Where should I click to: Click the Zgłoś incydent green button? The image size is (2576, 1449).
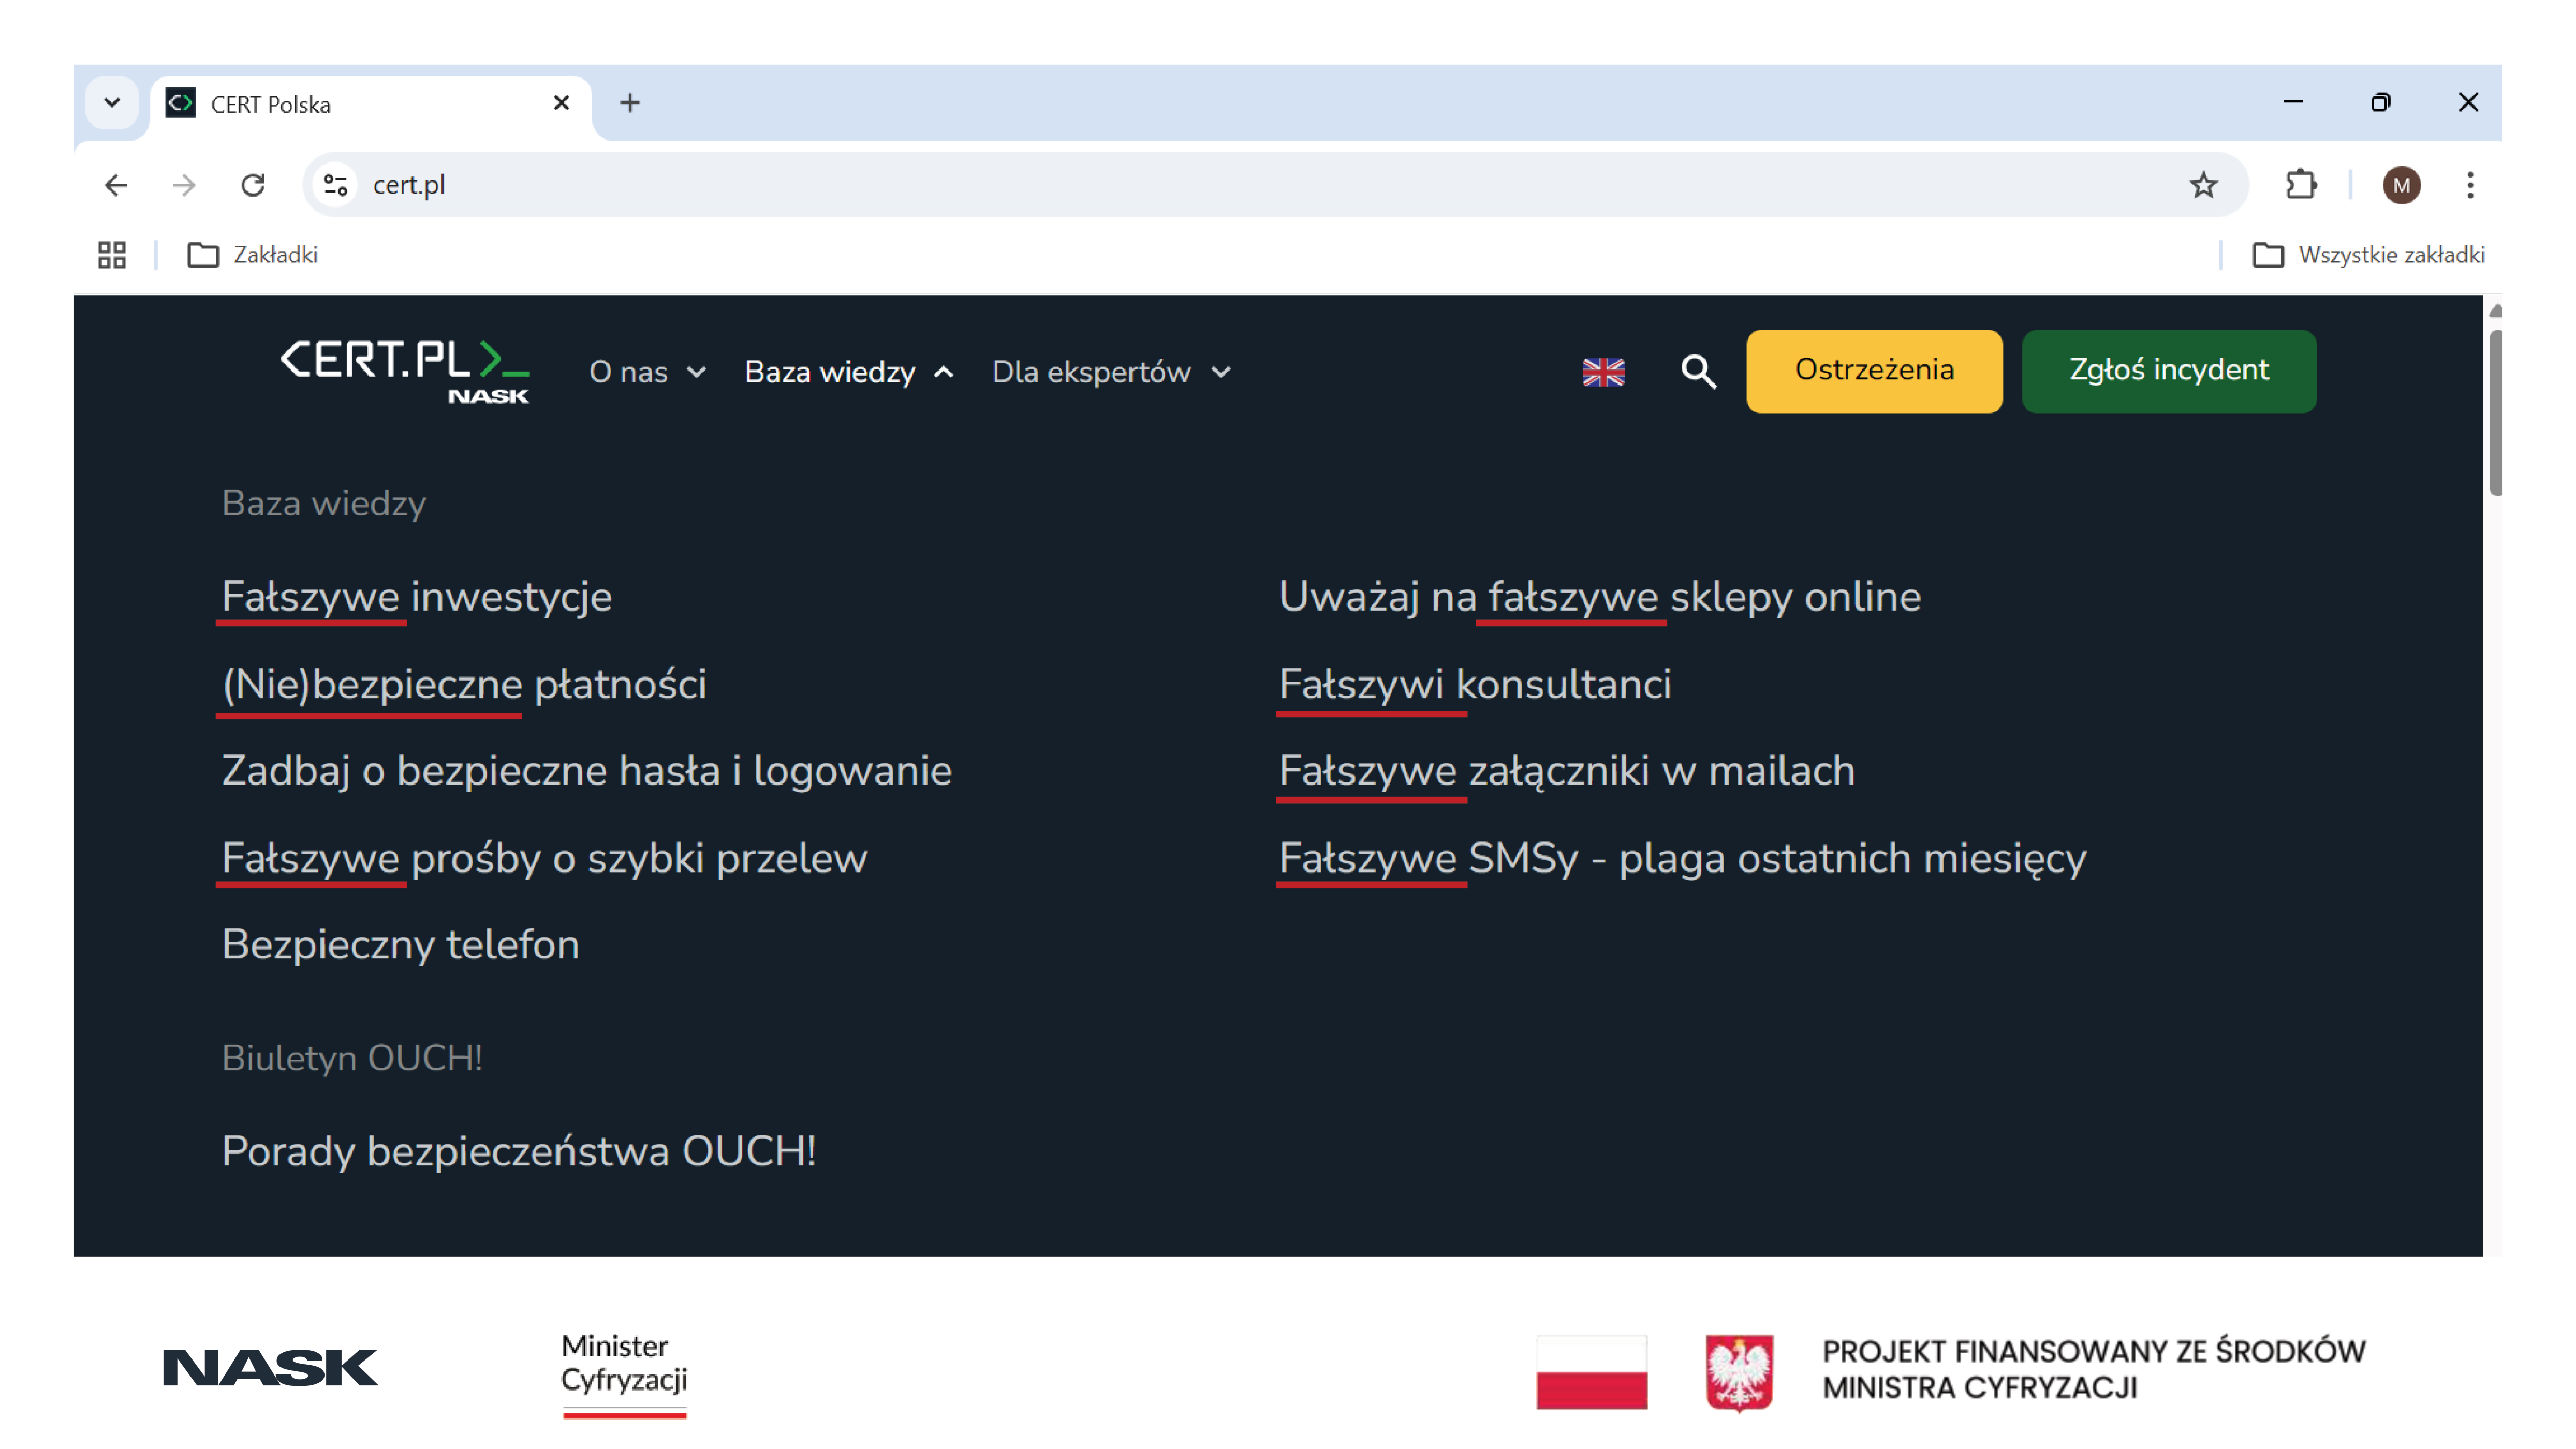click(2169, 371)
